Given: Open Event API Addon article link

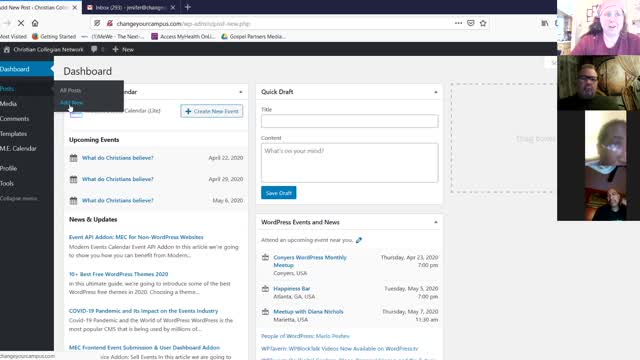Looking at the screenshot, I should pos(136,237).
